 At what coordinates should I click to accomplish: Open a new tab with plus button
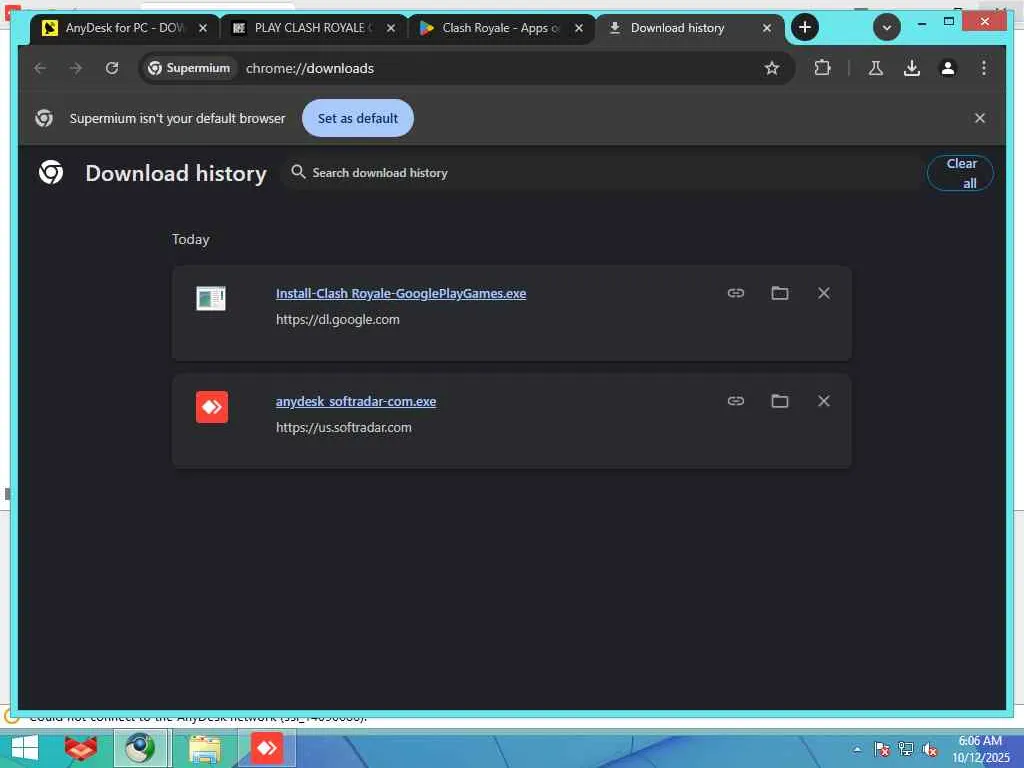pos(805,27)
